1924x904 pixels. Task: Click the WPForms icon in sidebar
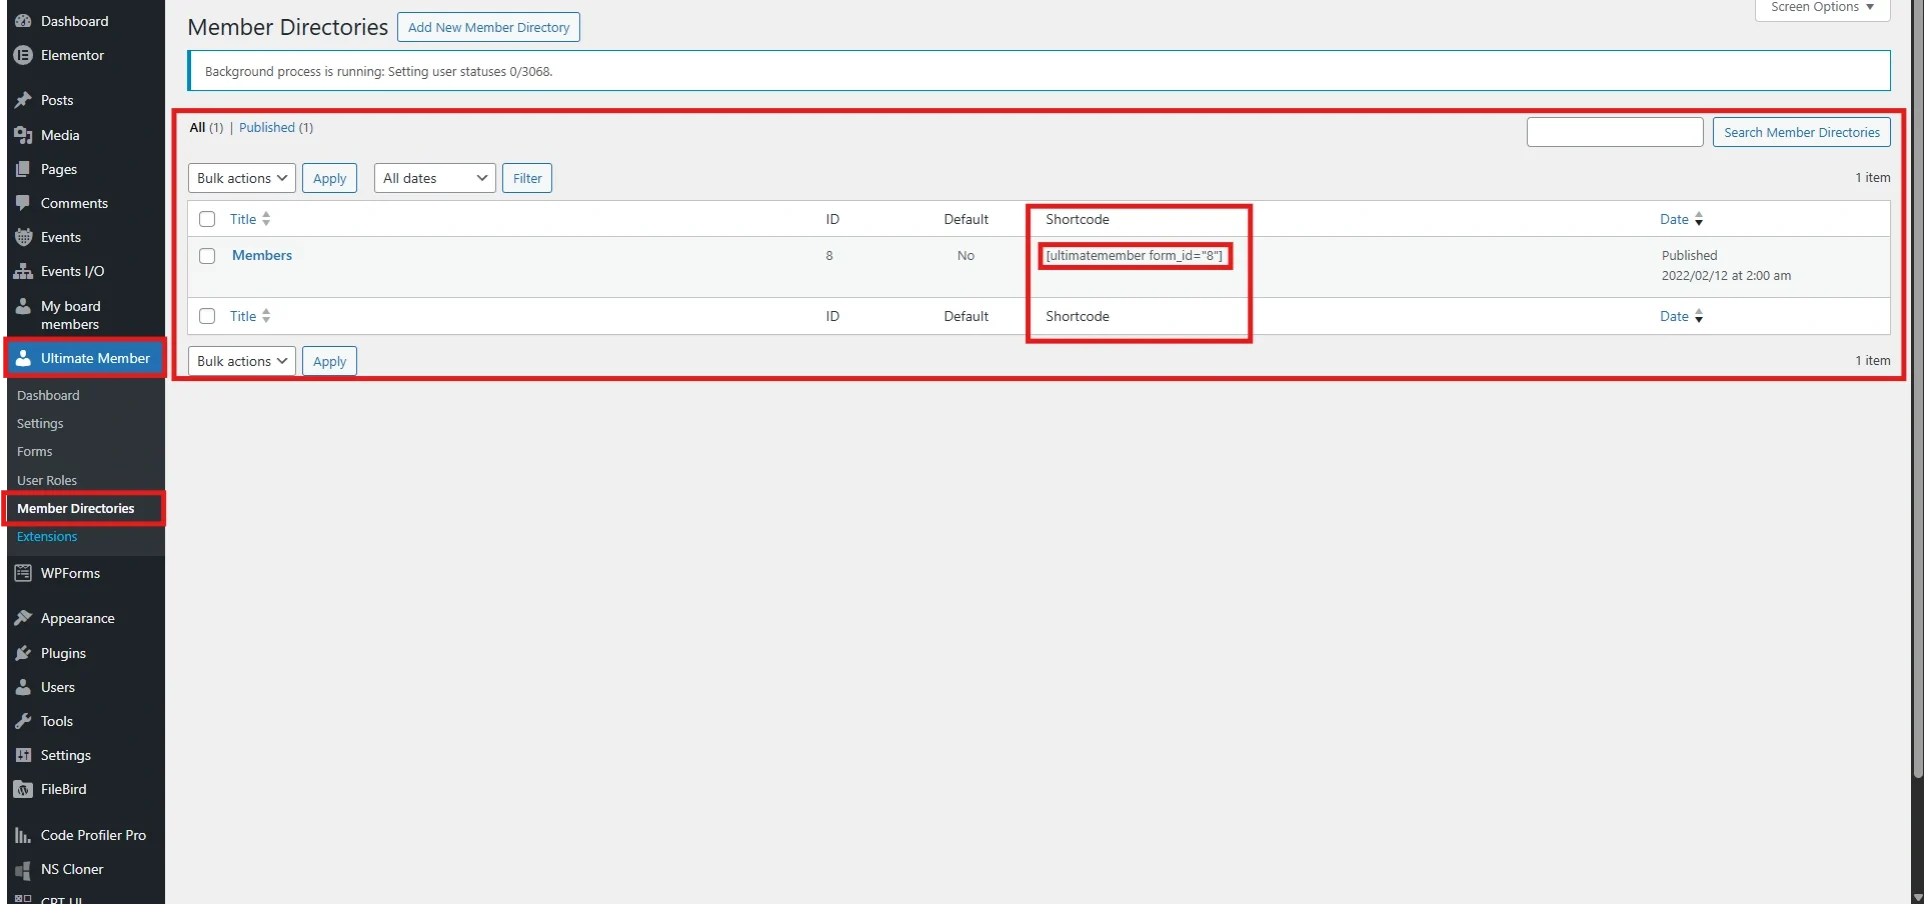click(x=23, y=573)
